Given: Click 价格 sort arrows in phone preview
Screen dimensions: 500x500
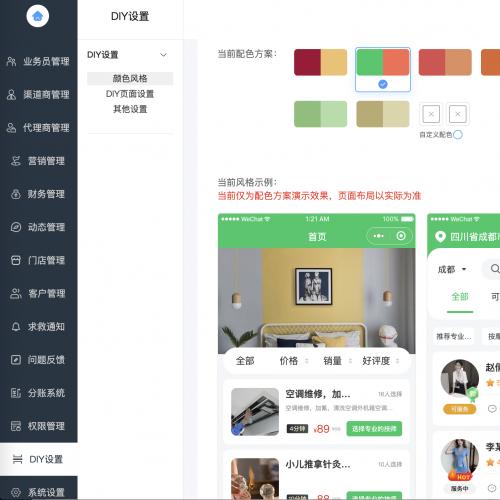Looking at the screenshot, I should pyautogui.click(x=306, y=361).
